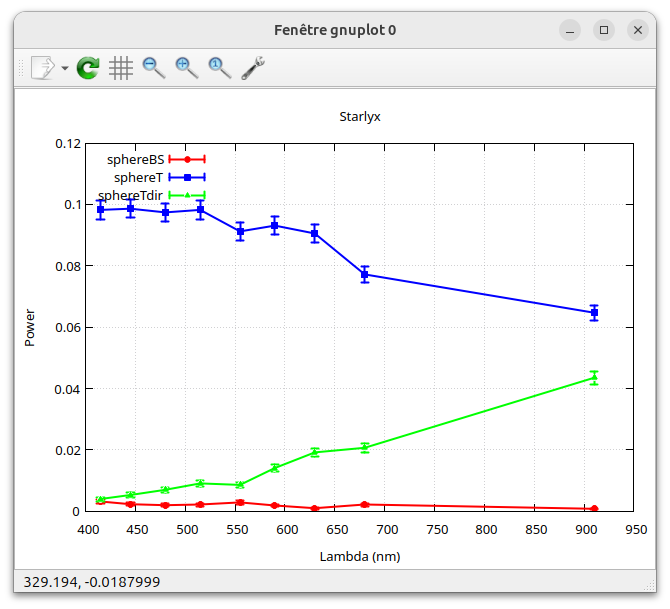Click the 950 x-axis tick label
The width and height of the screenshot is (670, 609).
(636, 530)
